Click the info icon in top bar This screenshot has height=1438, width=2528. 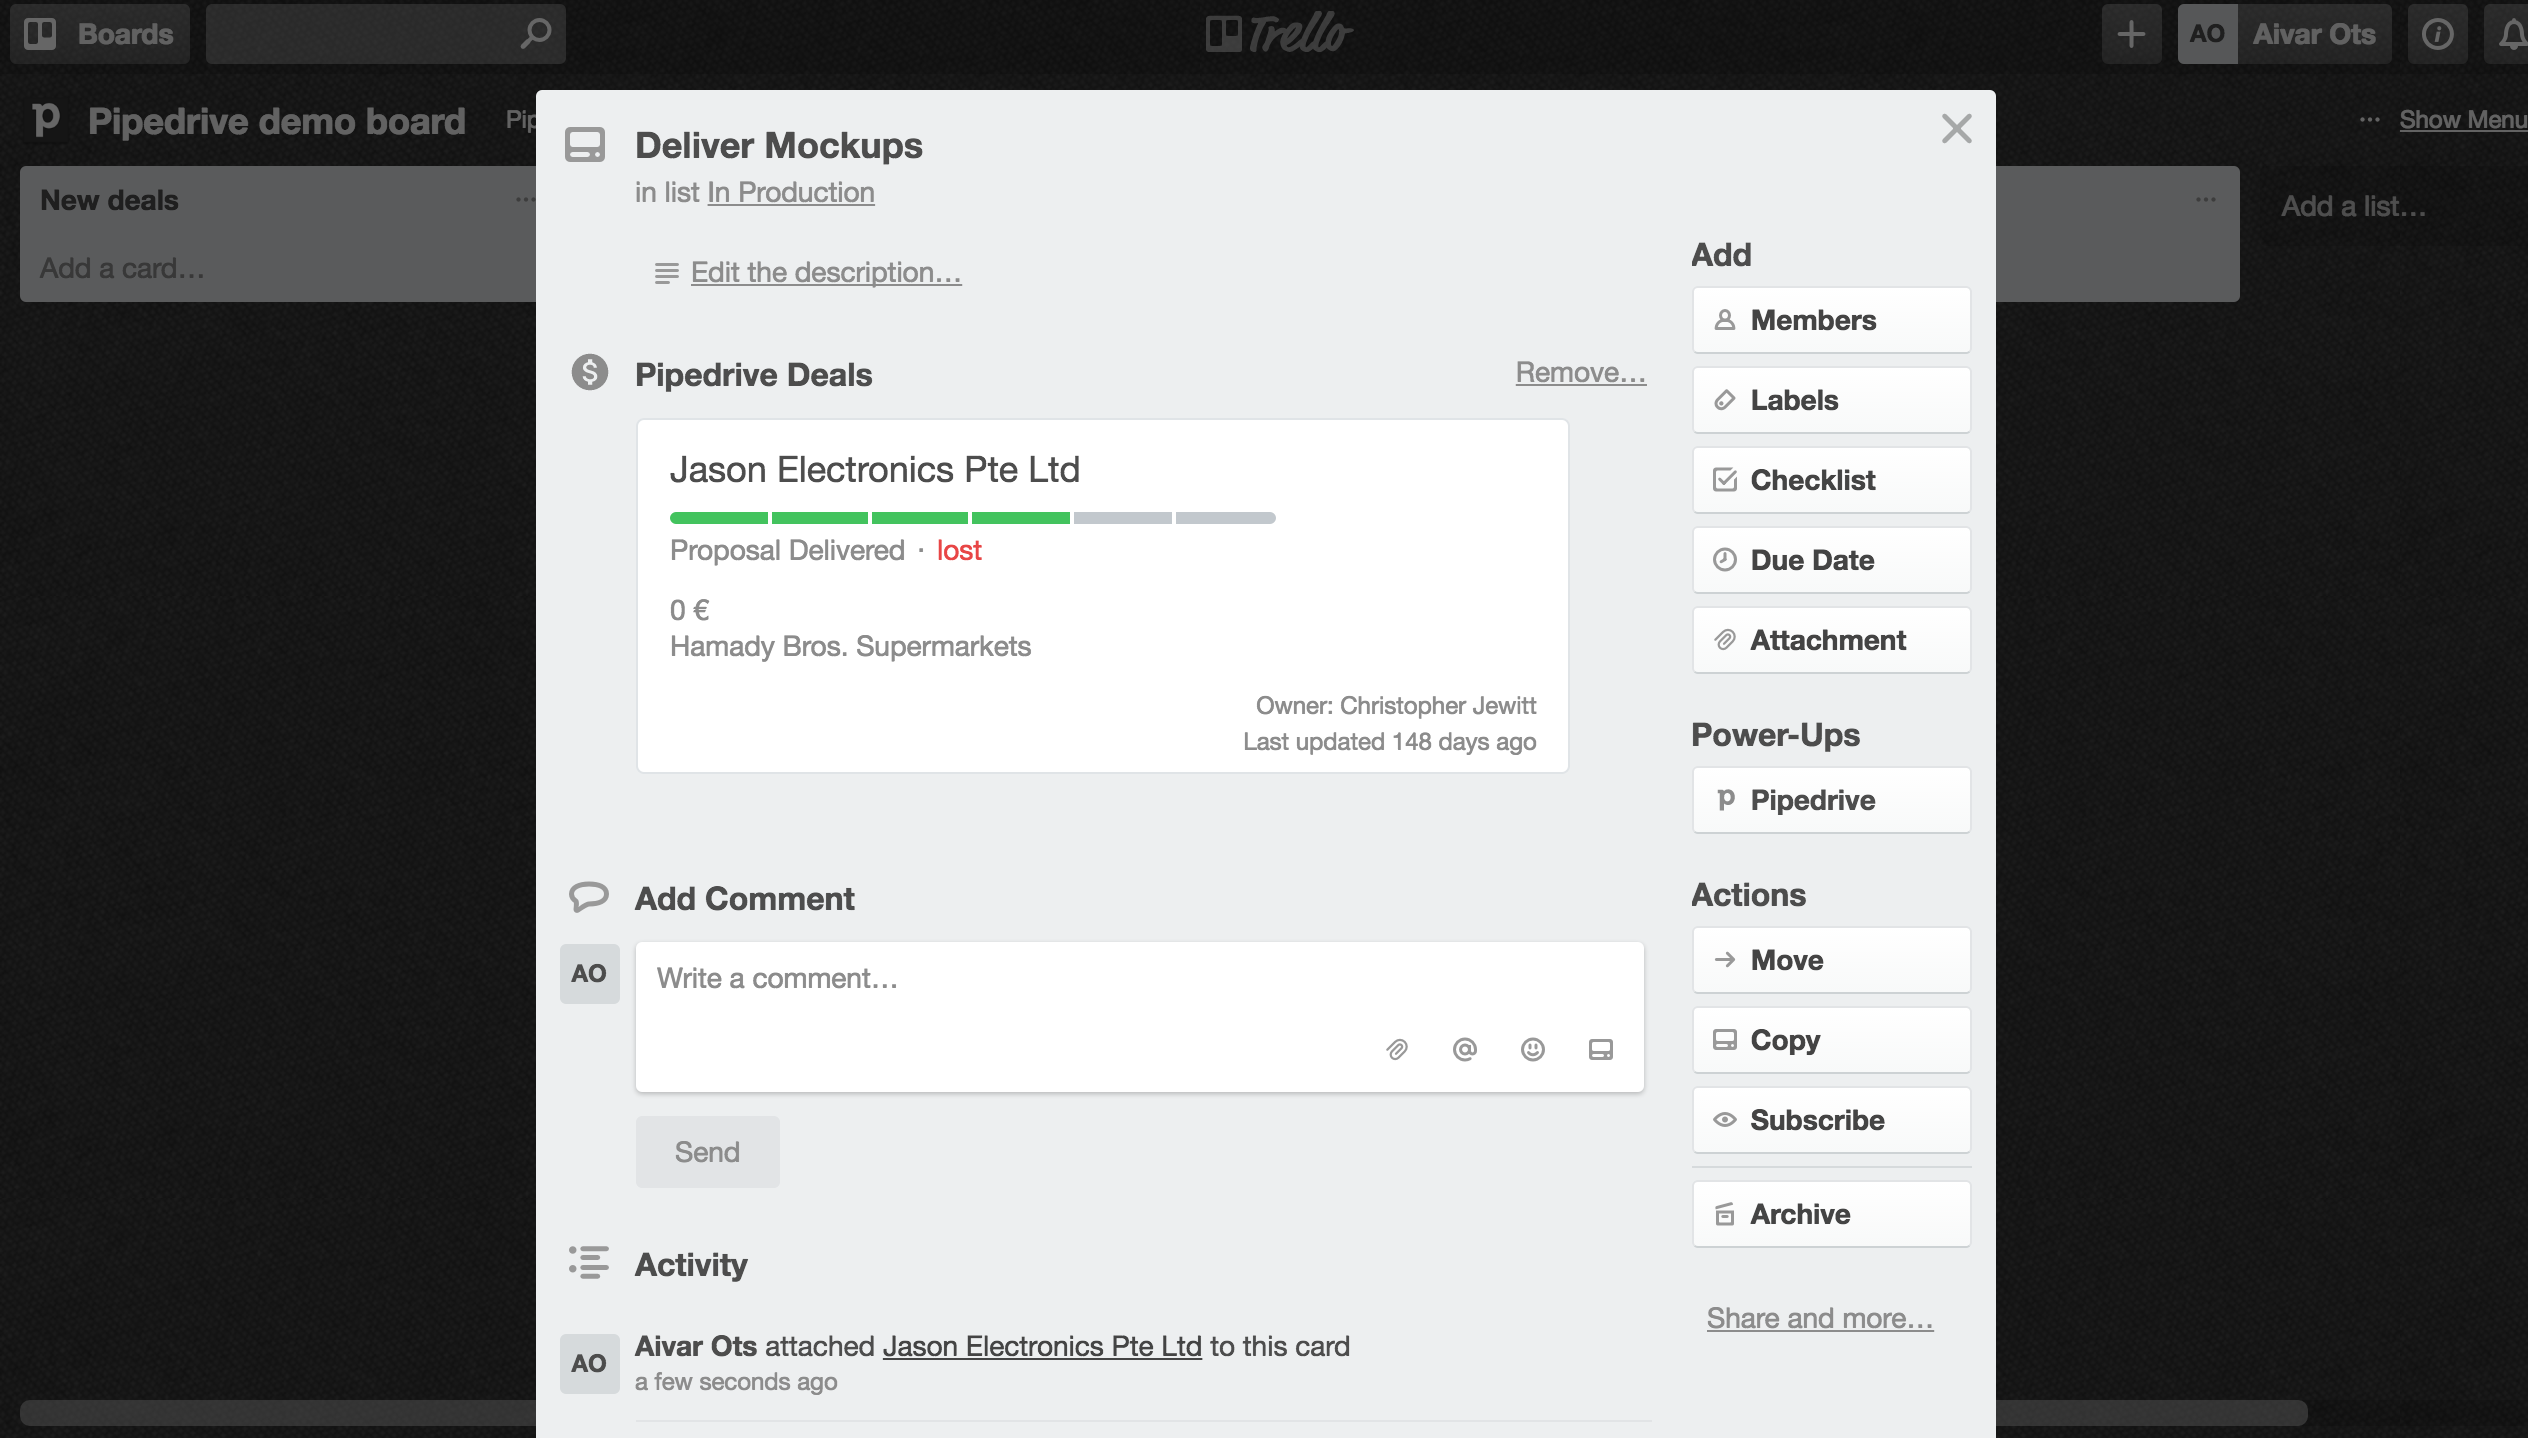[x=2437, y=35]
